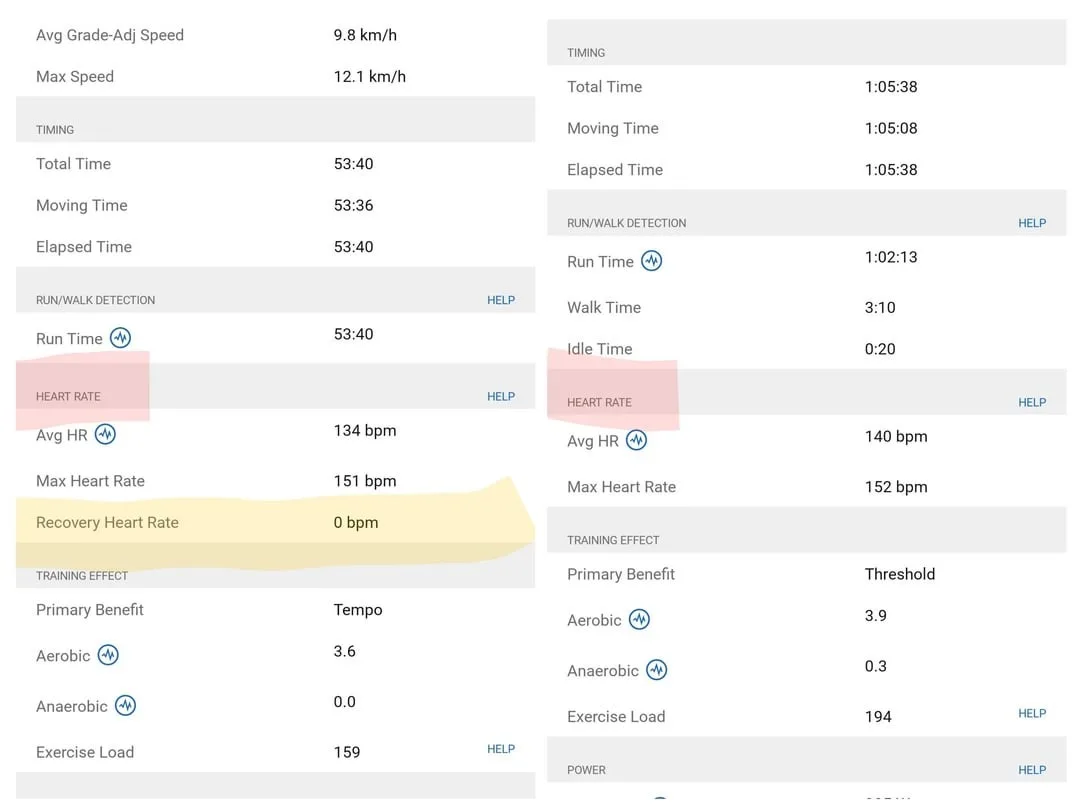
Task: Open HELP in Heart Rate header above 134 bpm
Action: (501, 397)
